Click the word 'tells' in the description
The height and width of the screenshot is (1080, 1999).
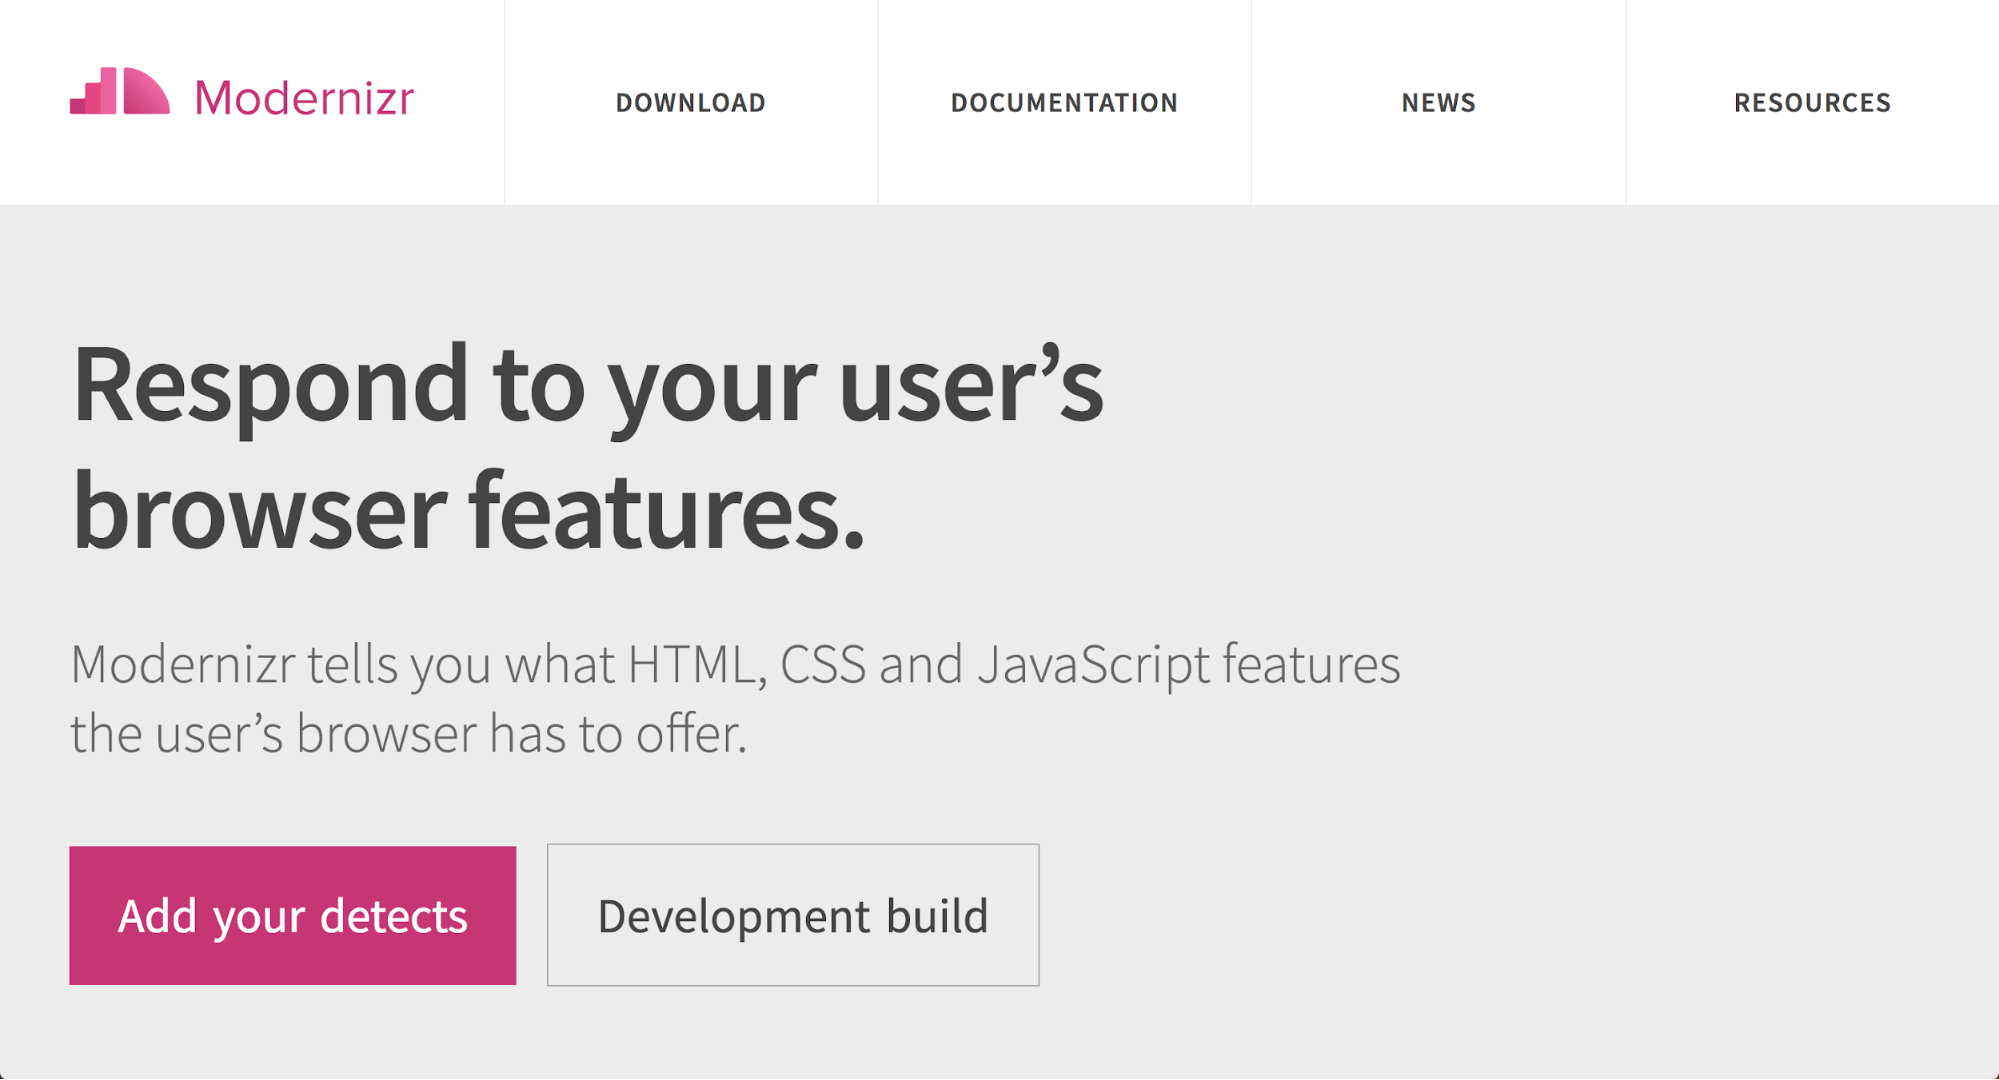[x=352, y=665]
